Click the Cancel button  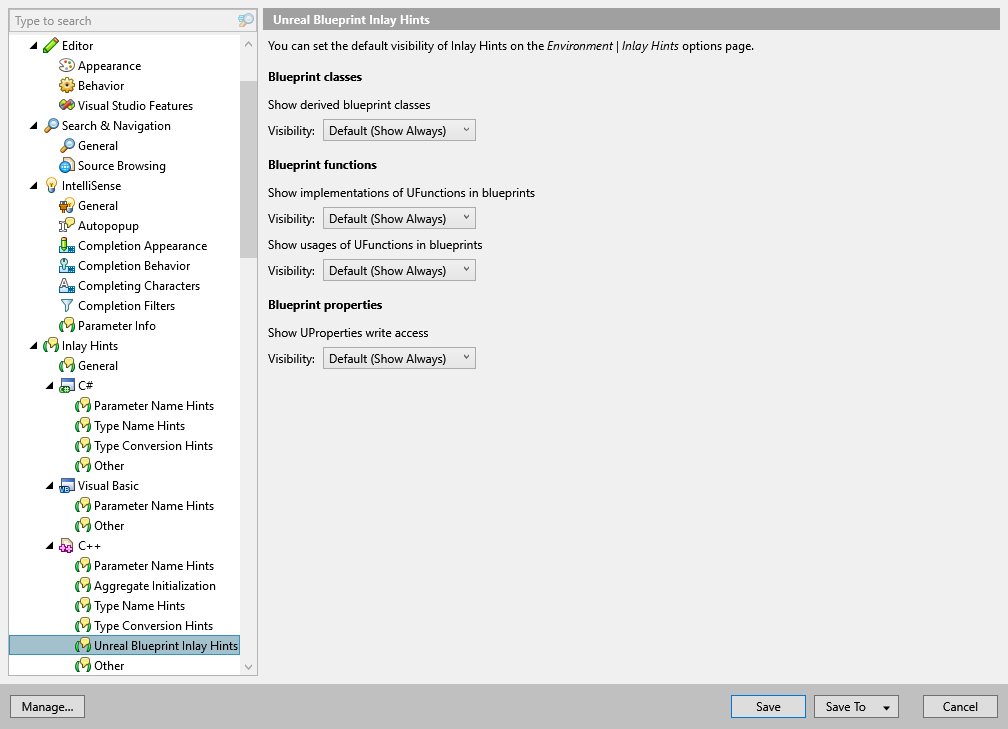coord(960,706)
